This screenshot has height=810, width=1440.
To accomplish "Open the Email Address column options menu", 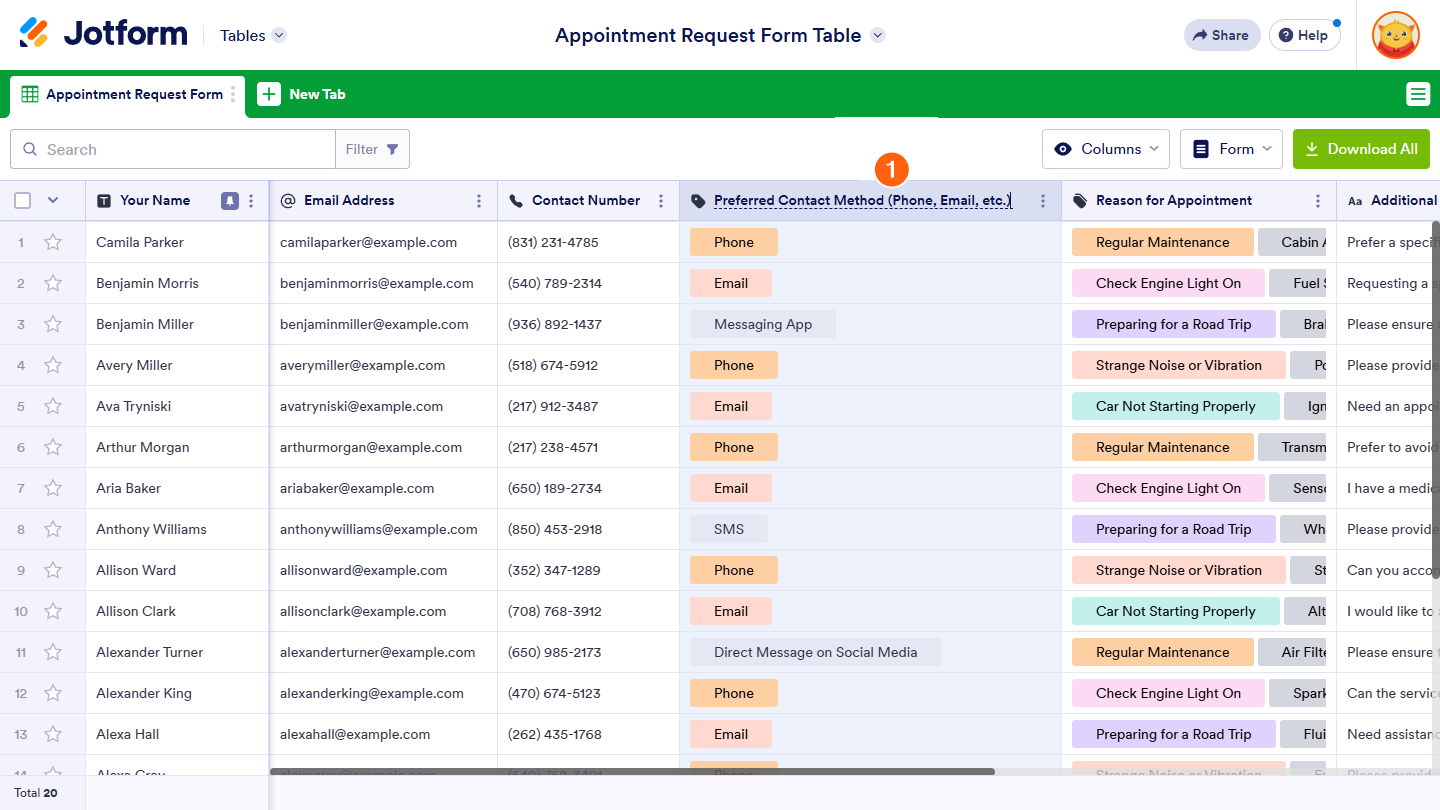I will [479, 201].
